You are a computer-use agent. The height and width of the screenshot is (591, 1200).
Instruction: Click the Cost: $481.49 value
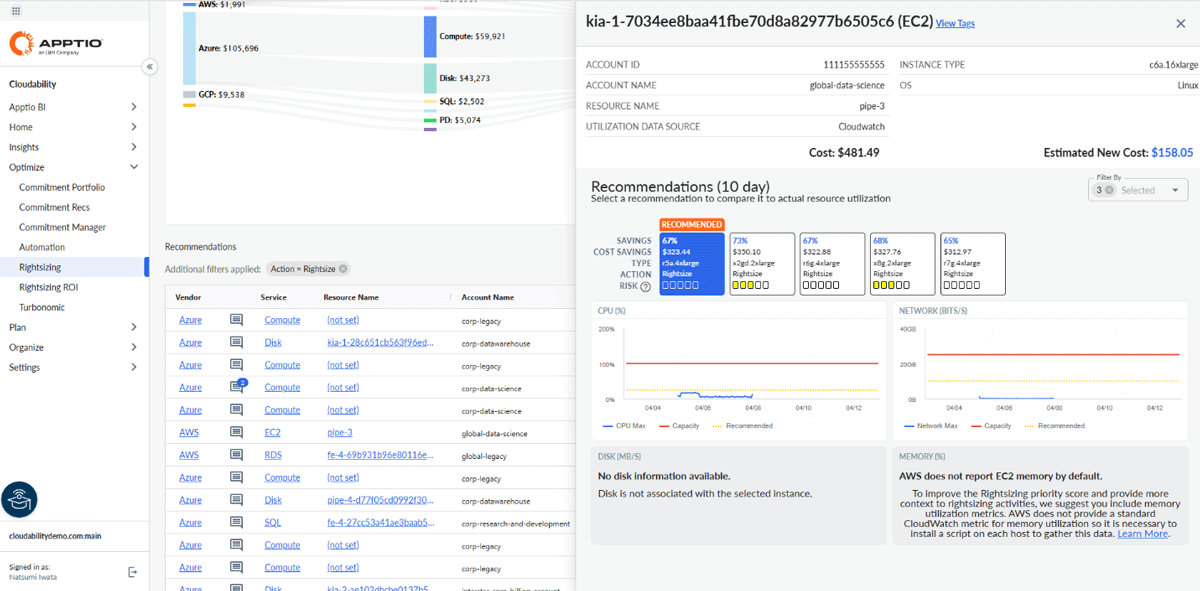pyautogui.click(x=844, y=153)
